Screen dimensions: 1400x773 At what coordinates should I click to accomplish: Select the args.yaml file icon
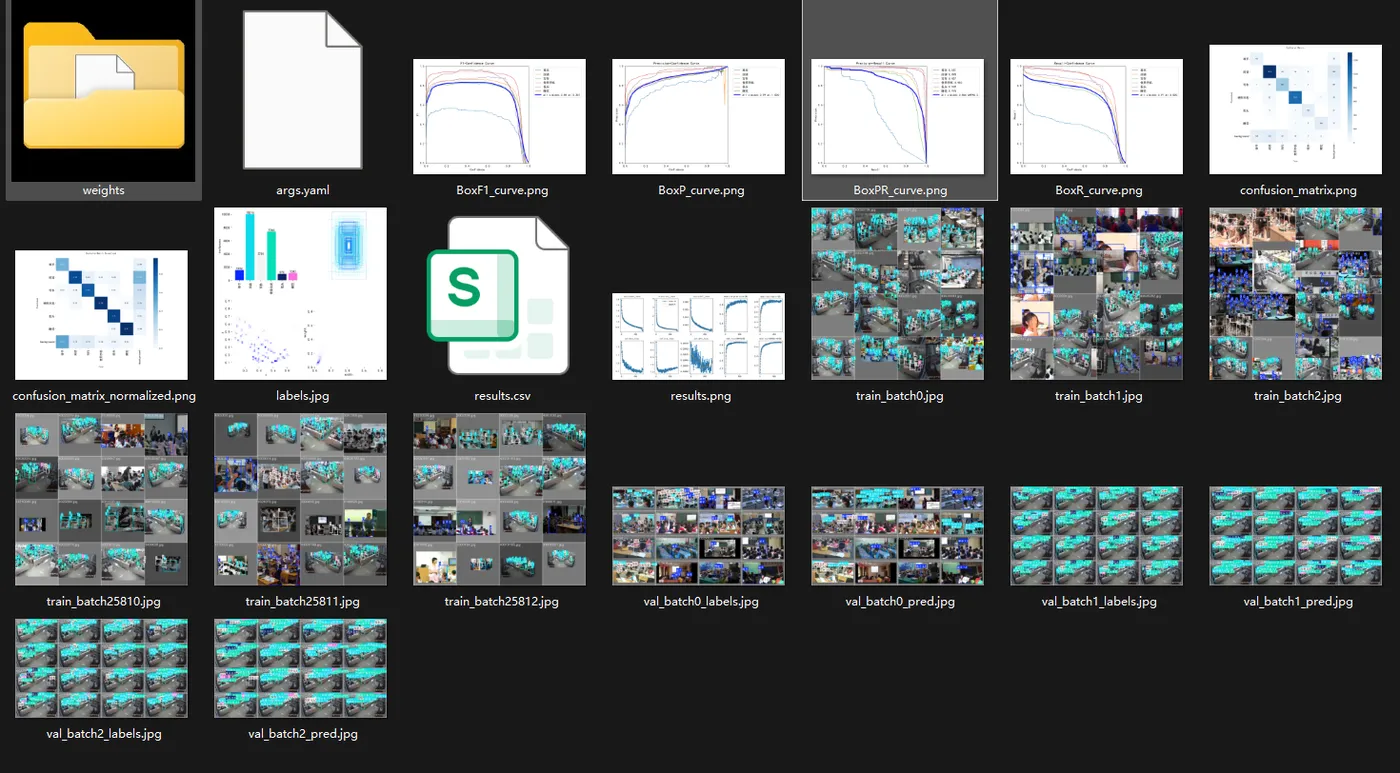[x=302, y=90]
